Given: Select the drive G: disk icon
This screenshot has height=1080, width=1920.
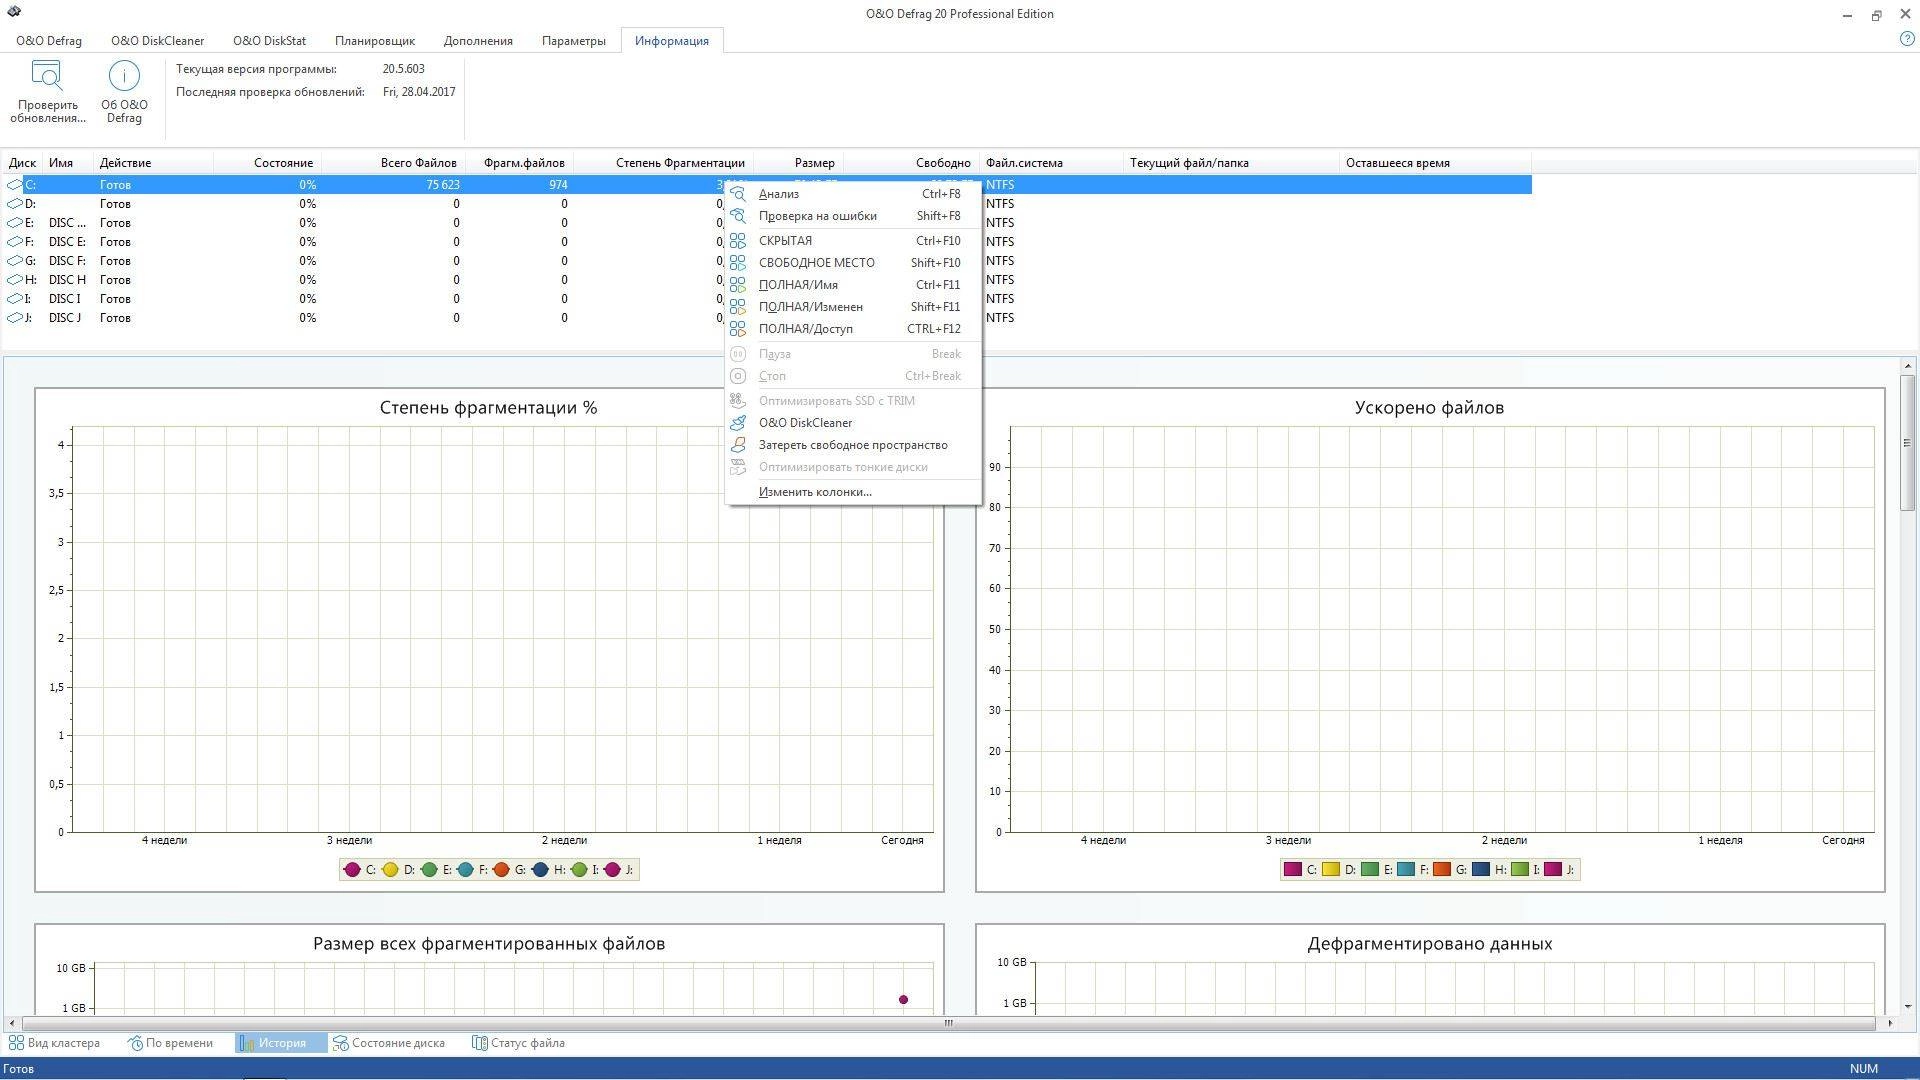Looking at the screenshot, I should click(x=14, y=261).
